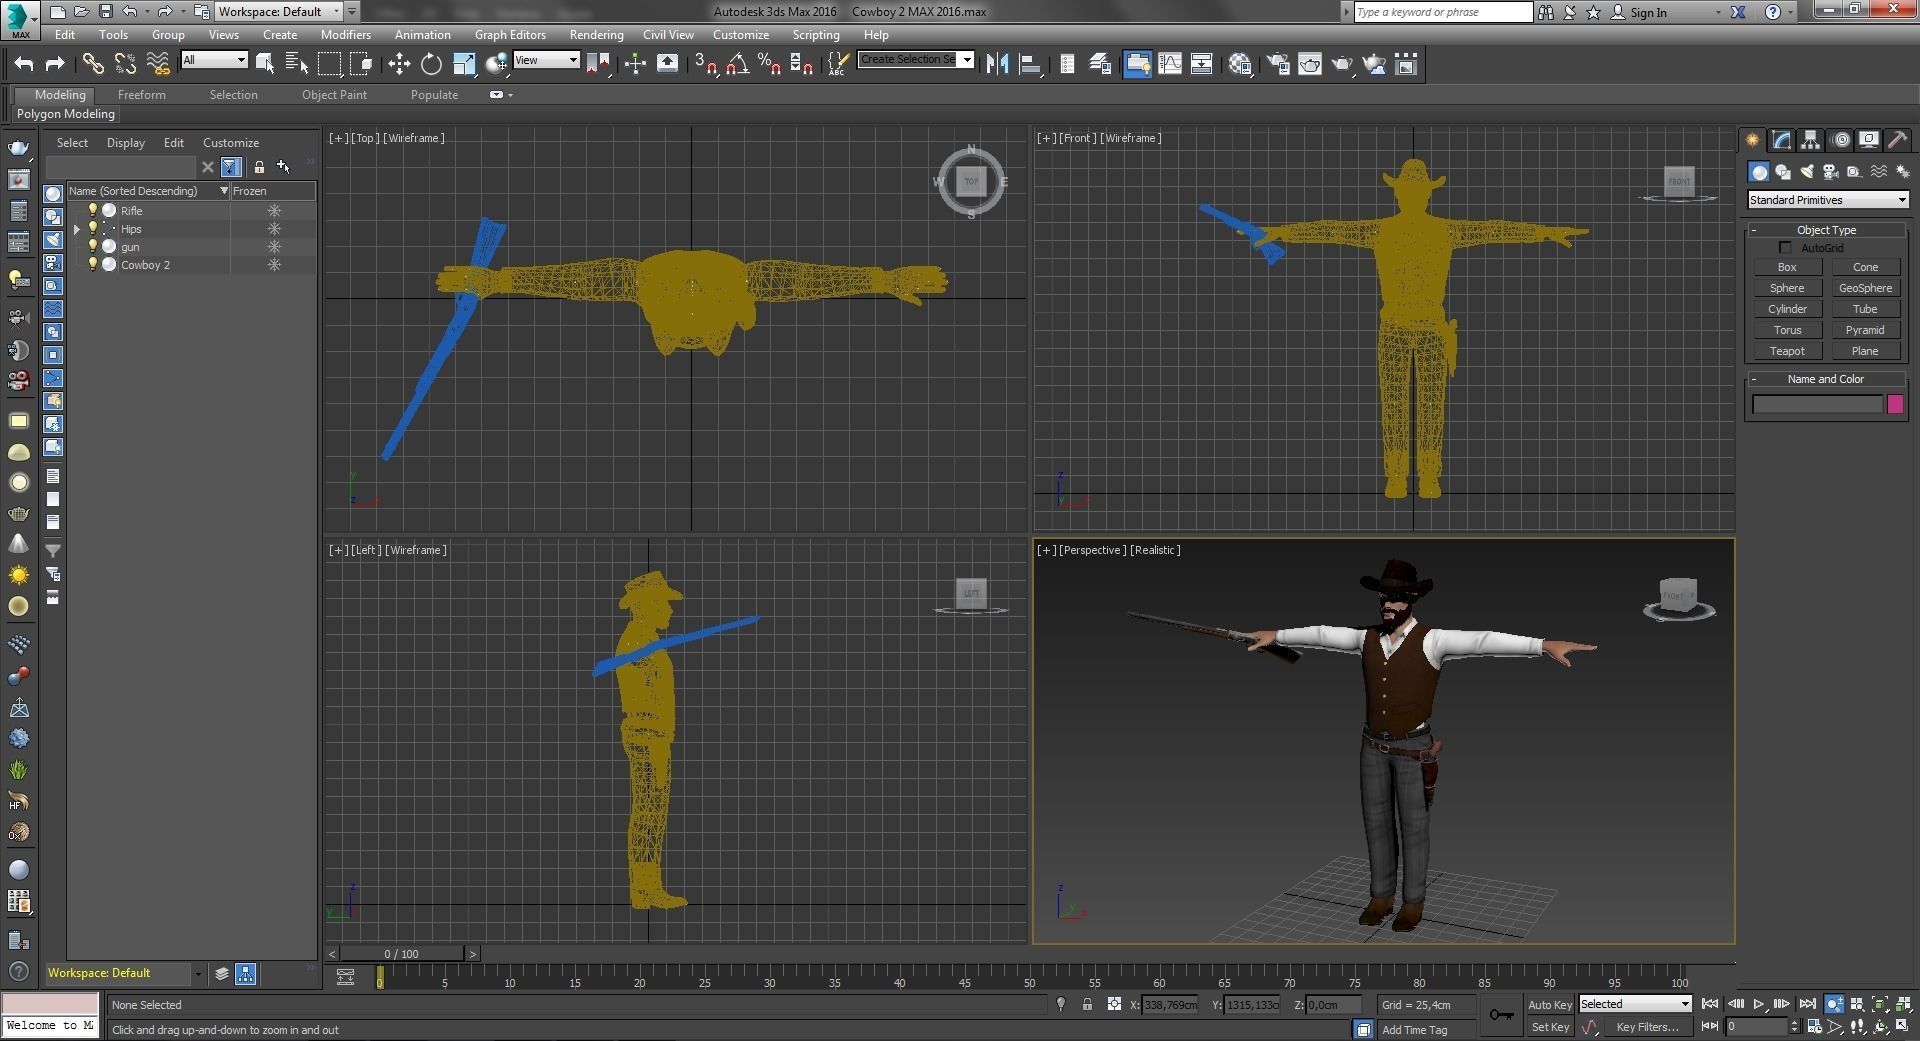Activate Select Object tool
This screenshot has height=1041, width=1920.
(265, 64)
